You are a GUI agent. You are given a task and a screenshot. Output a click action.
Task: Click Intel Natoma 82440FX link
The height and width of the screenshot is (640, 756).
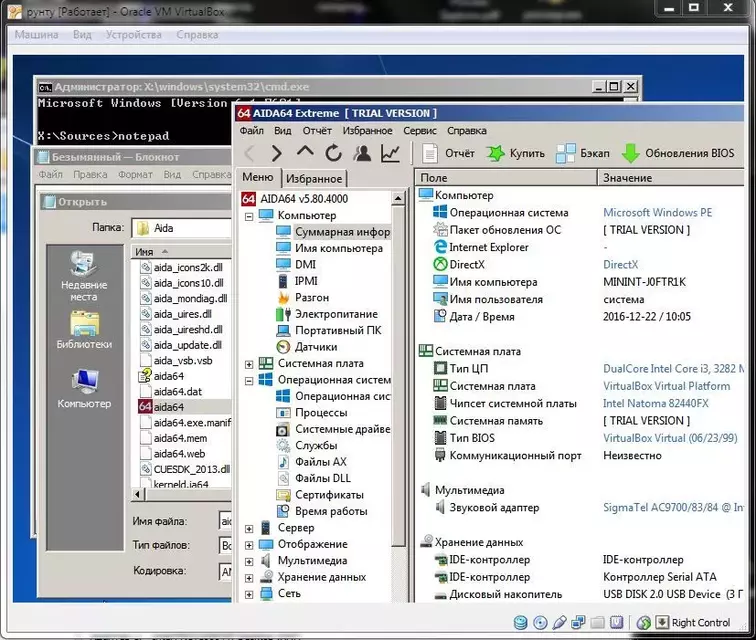point(656,404)
